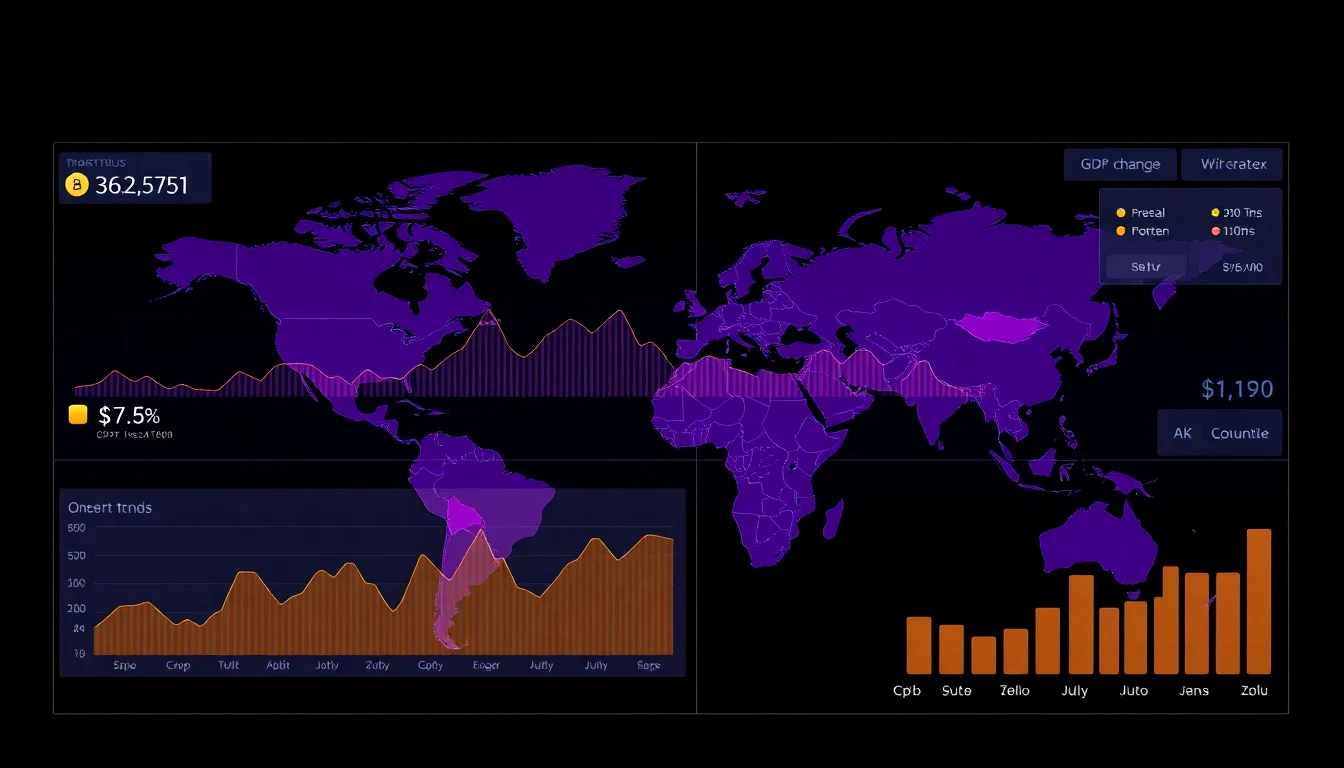1344x768 pixels.
Task: Click the Bitcoin icon beside 362,5751
Action: click(x=78, y=185)
